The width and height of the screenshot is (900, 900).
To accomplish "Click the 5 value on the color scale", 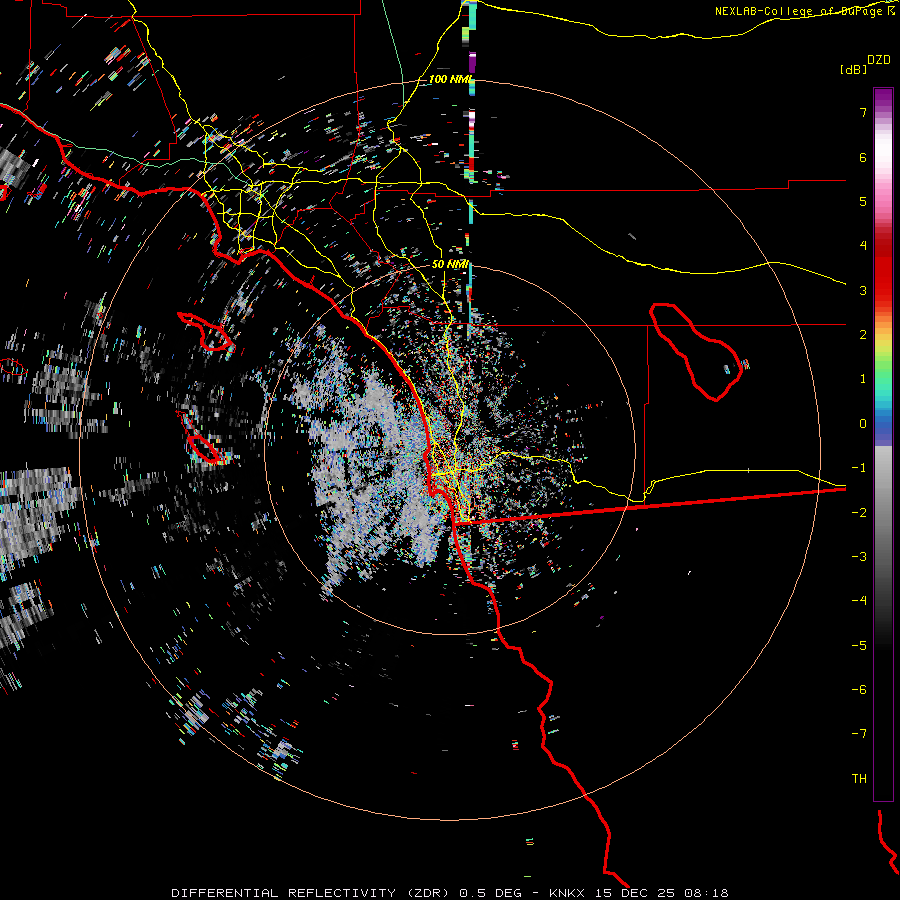I will [863, 201].
